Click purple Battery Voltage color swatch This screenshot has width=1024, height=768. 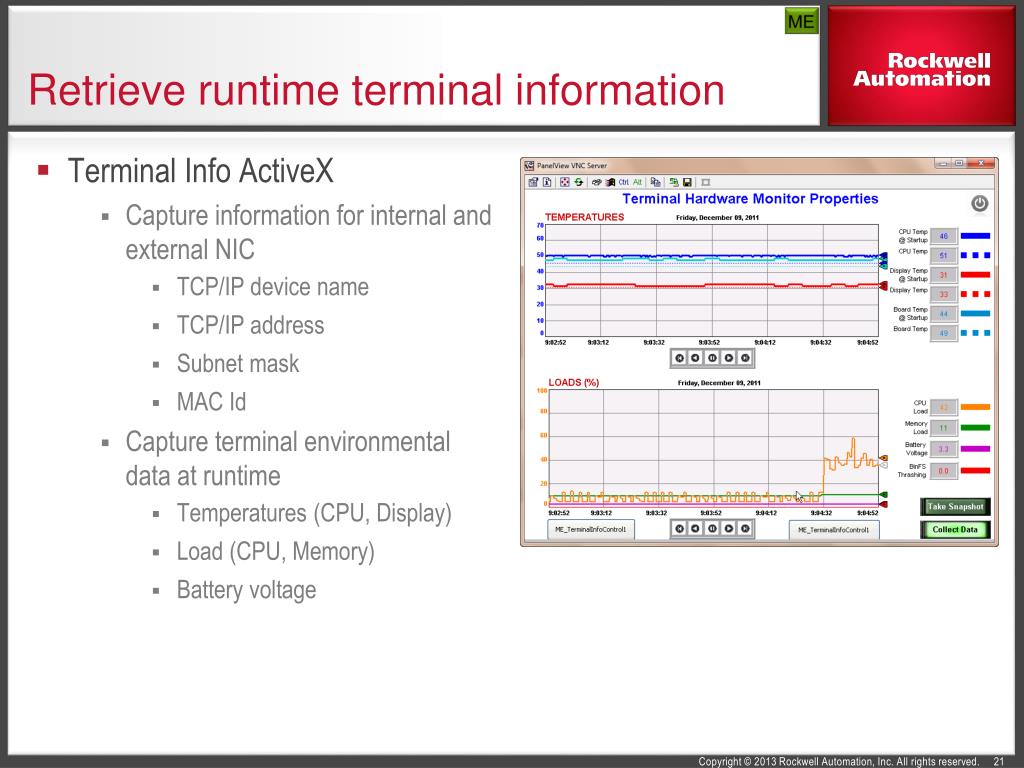976,449
